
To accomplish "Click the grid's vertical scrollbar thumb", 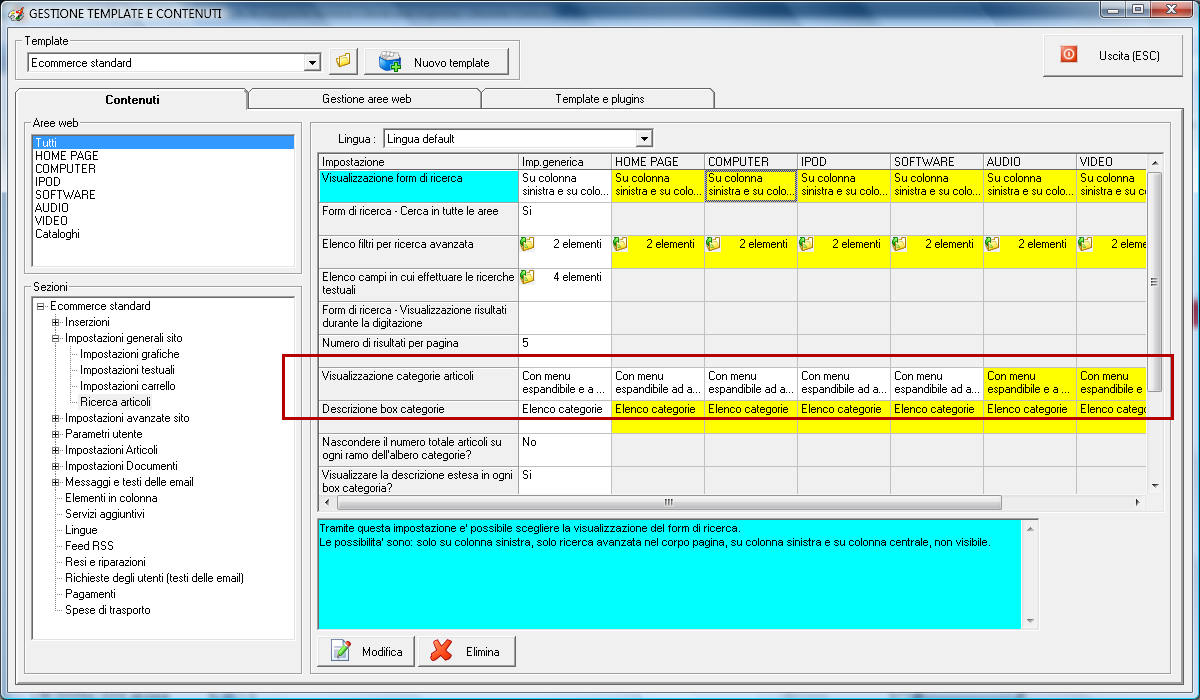I will tap(1154, 282).
